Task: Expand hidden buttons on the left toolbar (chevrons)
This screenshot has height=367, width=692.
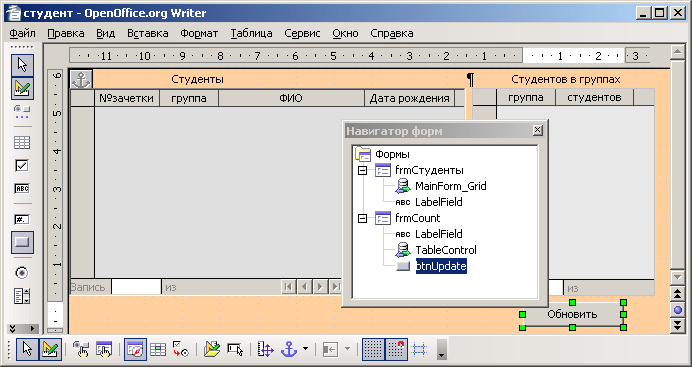Action: [12, 329]
